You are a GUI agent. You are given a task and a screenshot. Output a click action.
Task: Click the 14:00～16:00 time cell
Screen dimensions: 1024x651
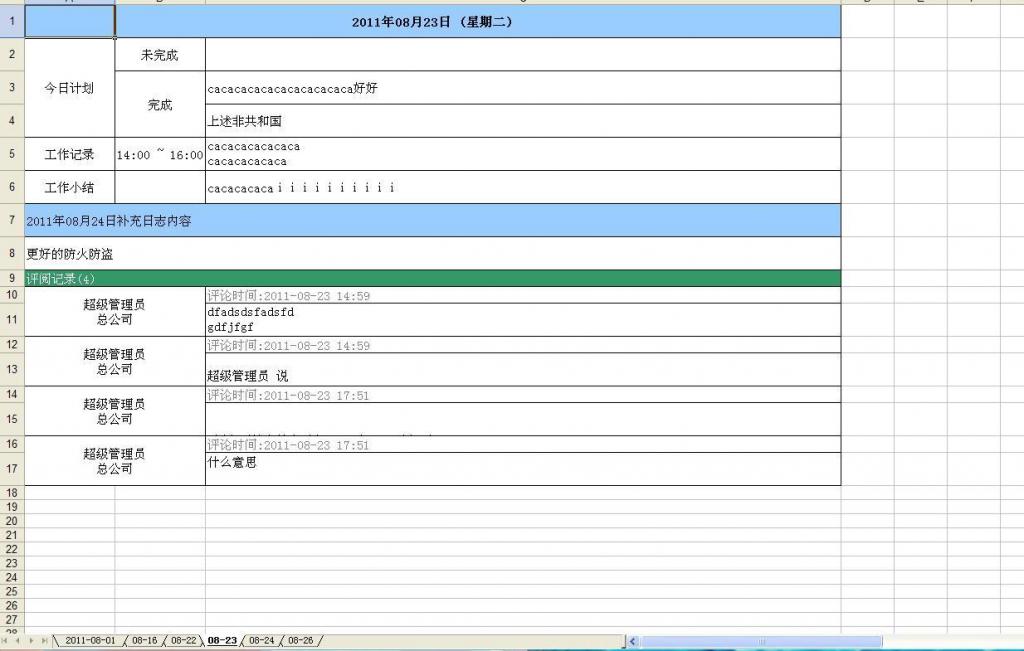click(160, 153)
